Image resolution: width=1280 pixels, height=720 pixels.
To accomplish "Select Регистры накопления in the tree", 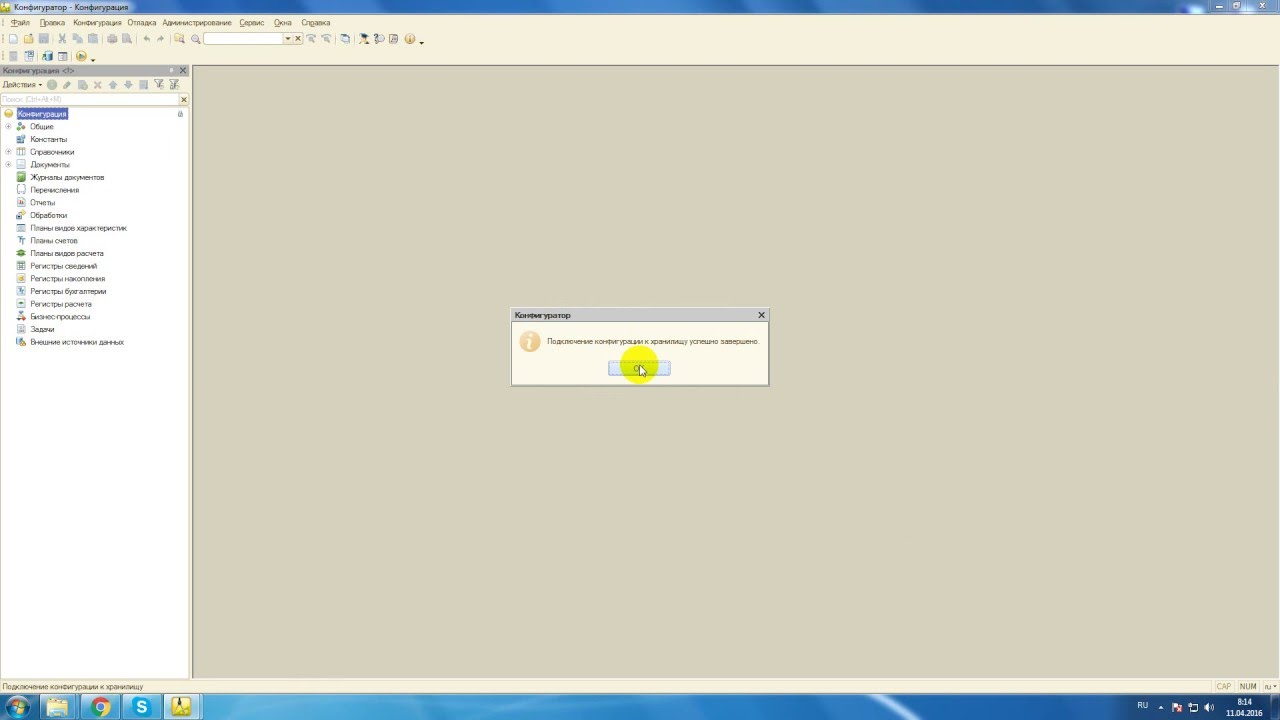I will coord(68,279).
